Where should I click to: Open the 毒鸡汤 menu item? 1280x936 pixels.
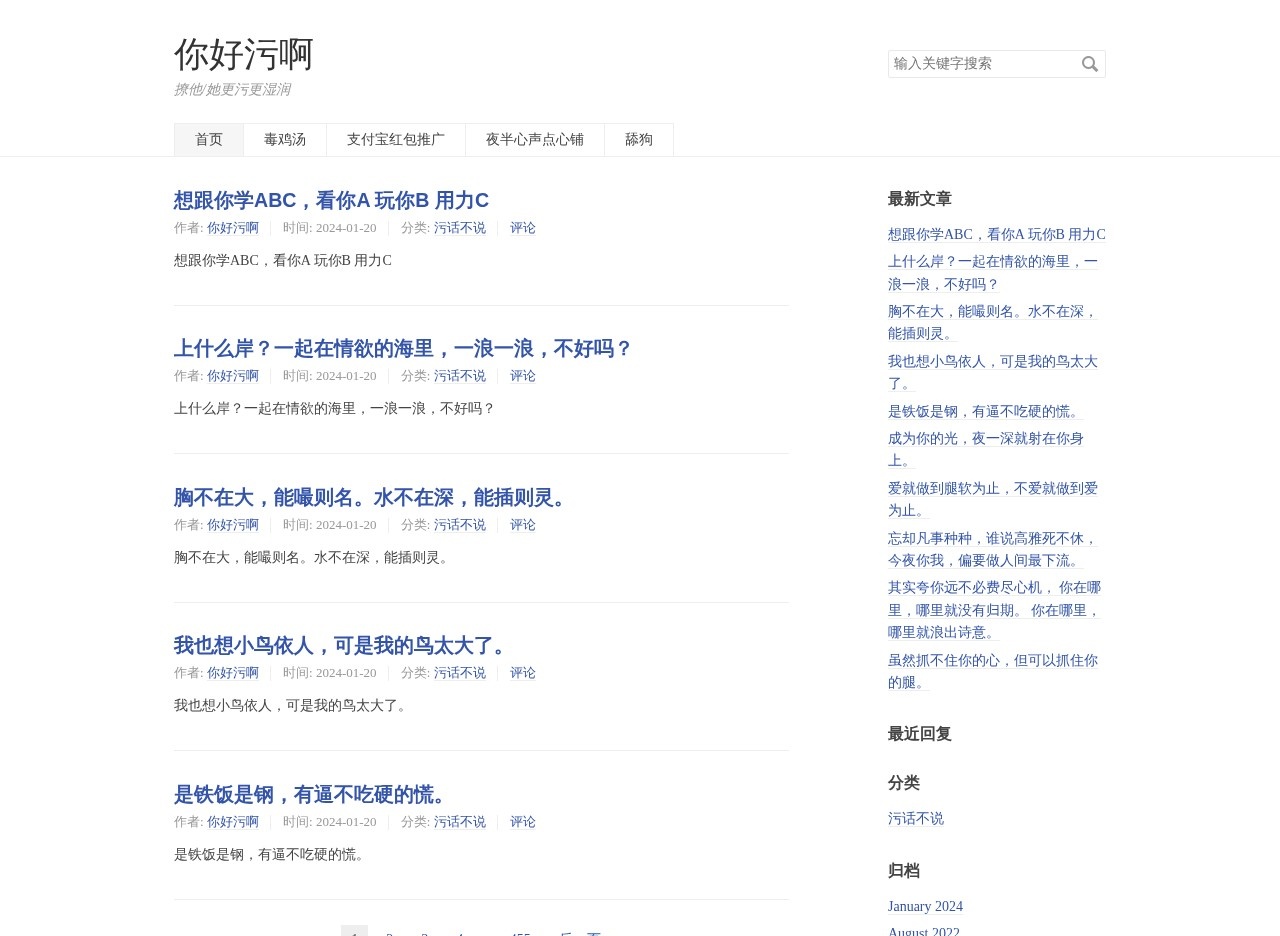(285, 140)
